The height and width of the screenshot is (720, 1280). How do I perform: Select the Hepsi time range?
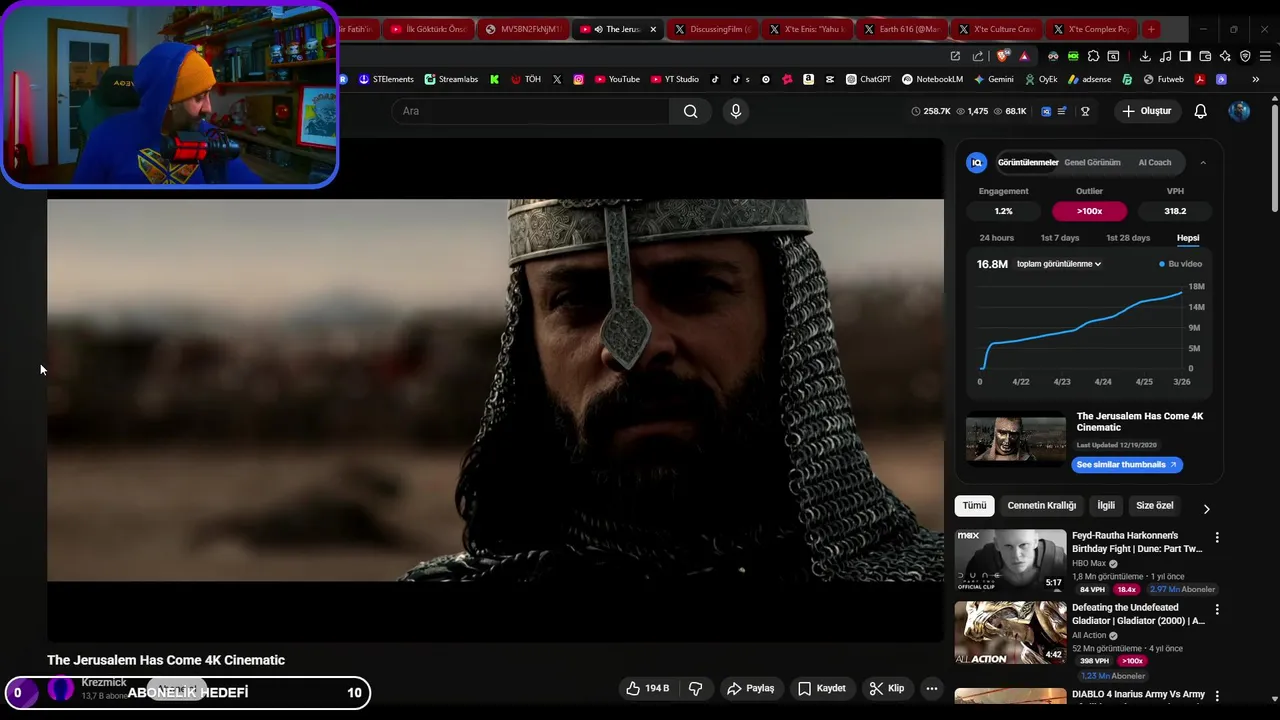[x=1188, y=238]
